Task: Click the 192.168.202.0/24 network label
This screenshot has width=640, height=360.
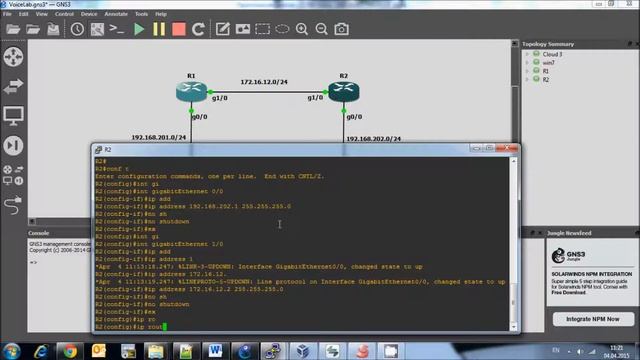Action: pos(373,139)
